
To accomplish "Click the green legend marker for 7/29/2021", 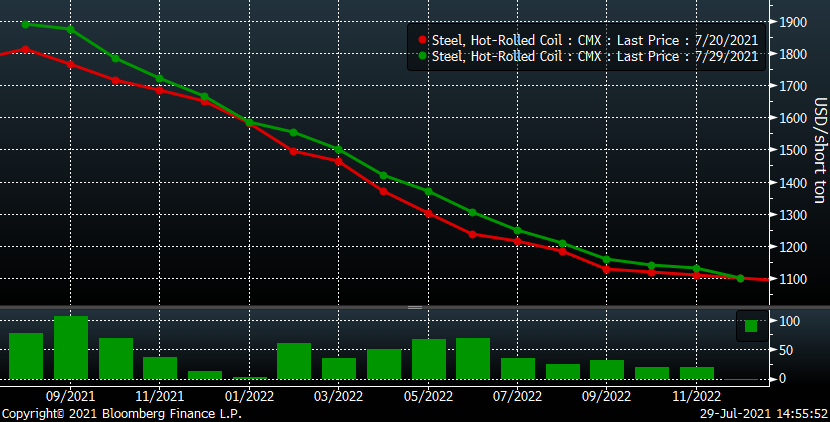I will coord(422,56).
